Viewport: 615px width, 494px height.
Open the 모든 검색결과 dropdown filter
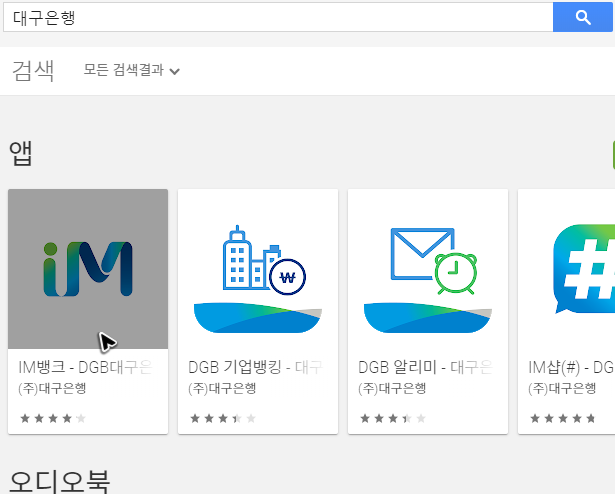click(131, 70)
